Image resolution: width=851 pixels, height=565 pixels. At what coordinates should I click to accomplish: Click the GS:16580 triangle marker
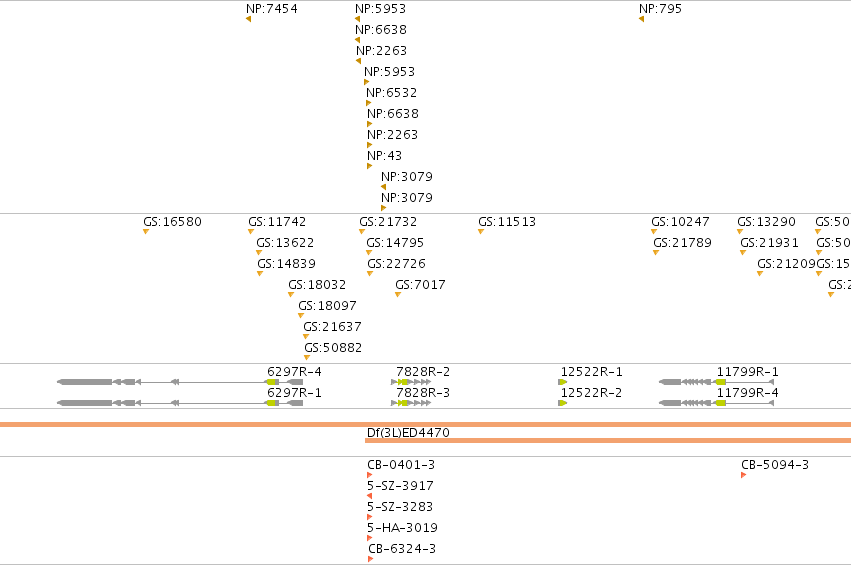click(146, 232)
